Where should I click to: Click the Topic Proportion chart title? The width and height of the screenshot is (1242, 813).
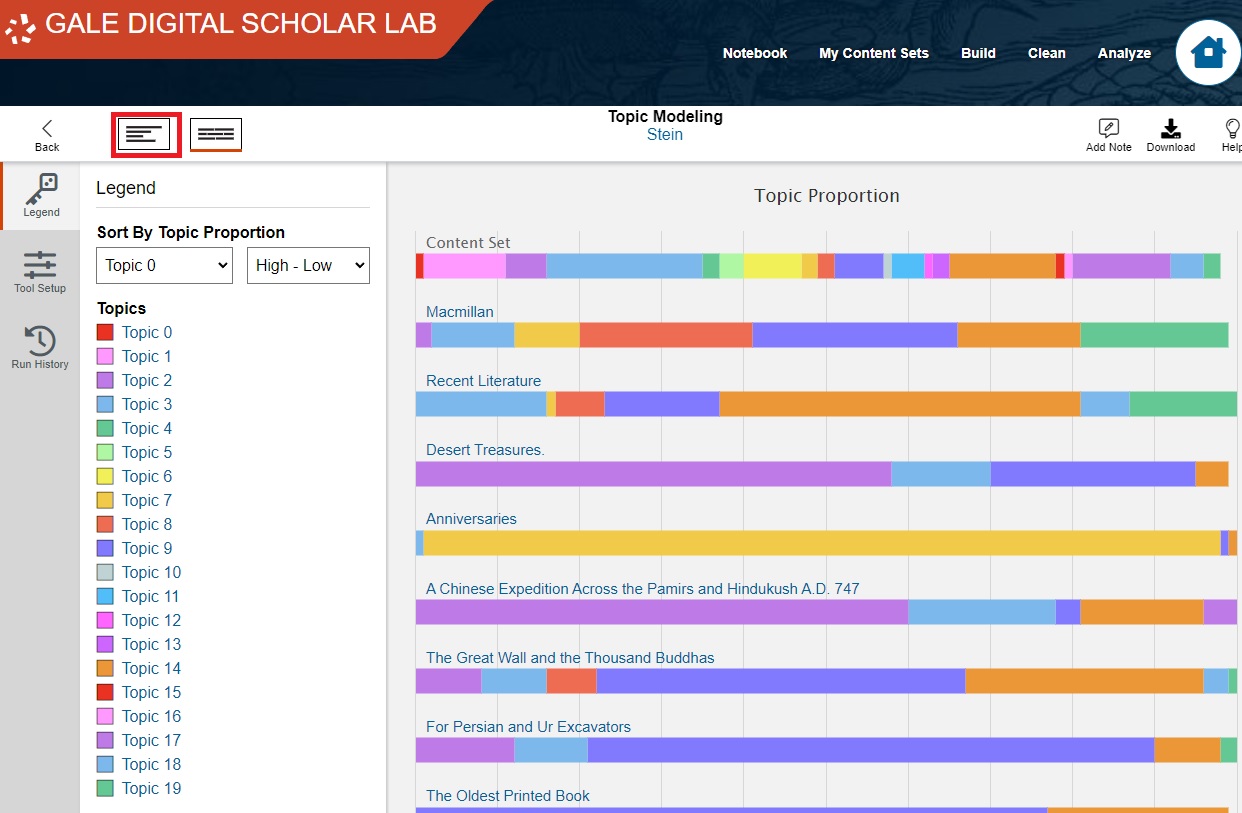click(827, 196)
